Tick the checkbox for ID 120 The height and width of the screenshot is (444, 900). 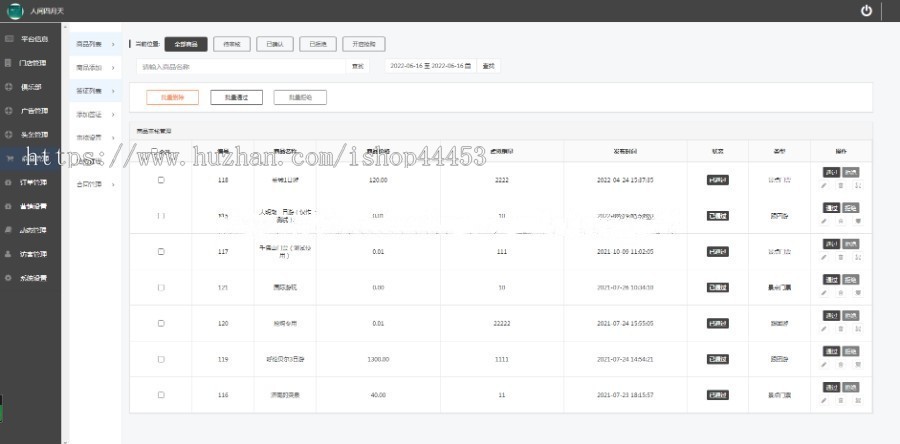pyautogui.click(x=161, y=323)
